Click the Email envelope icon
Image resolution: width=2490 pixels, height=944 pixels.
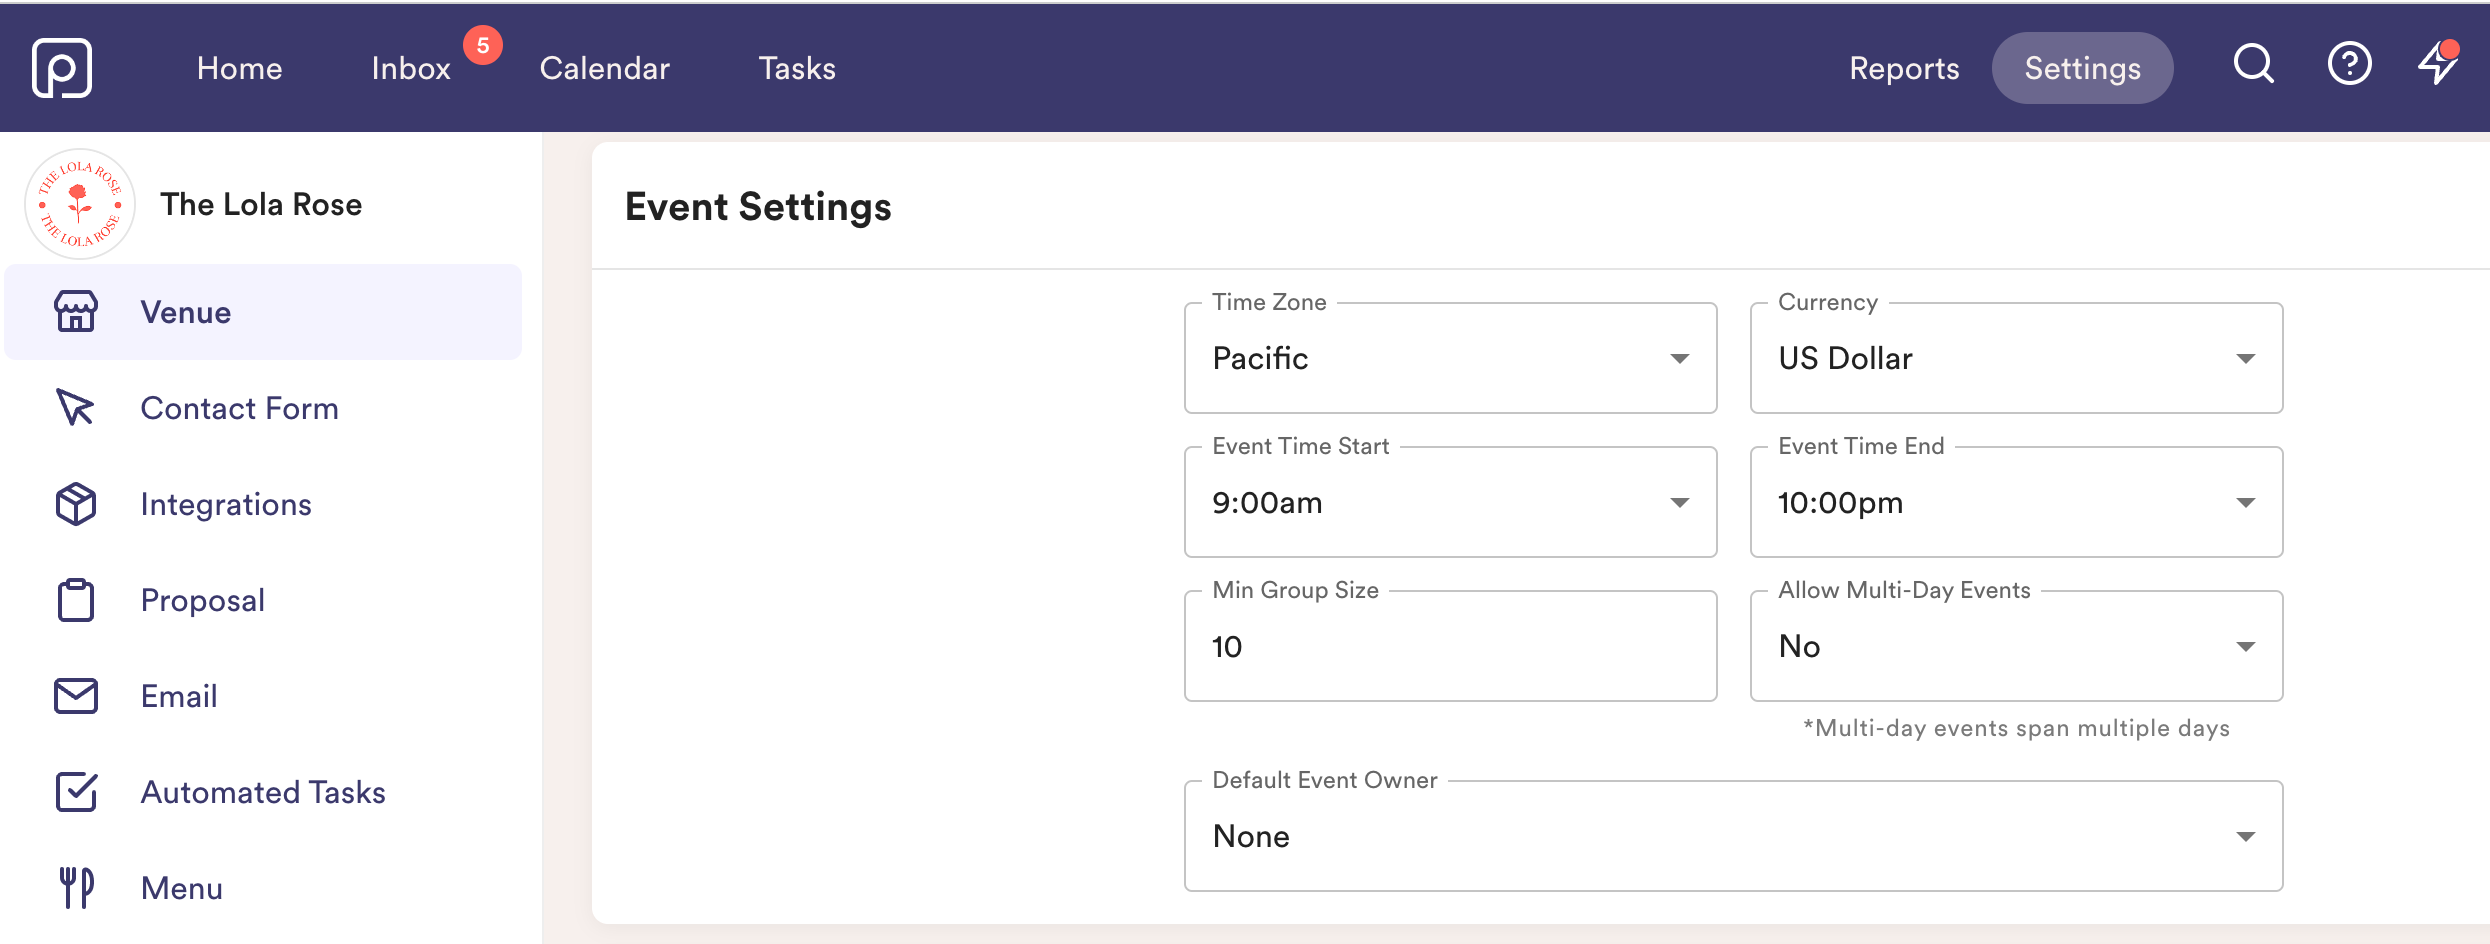[x=76, y=696]
